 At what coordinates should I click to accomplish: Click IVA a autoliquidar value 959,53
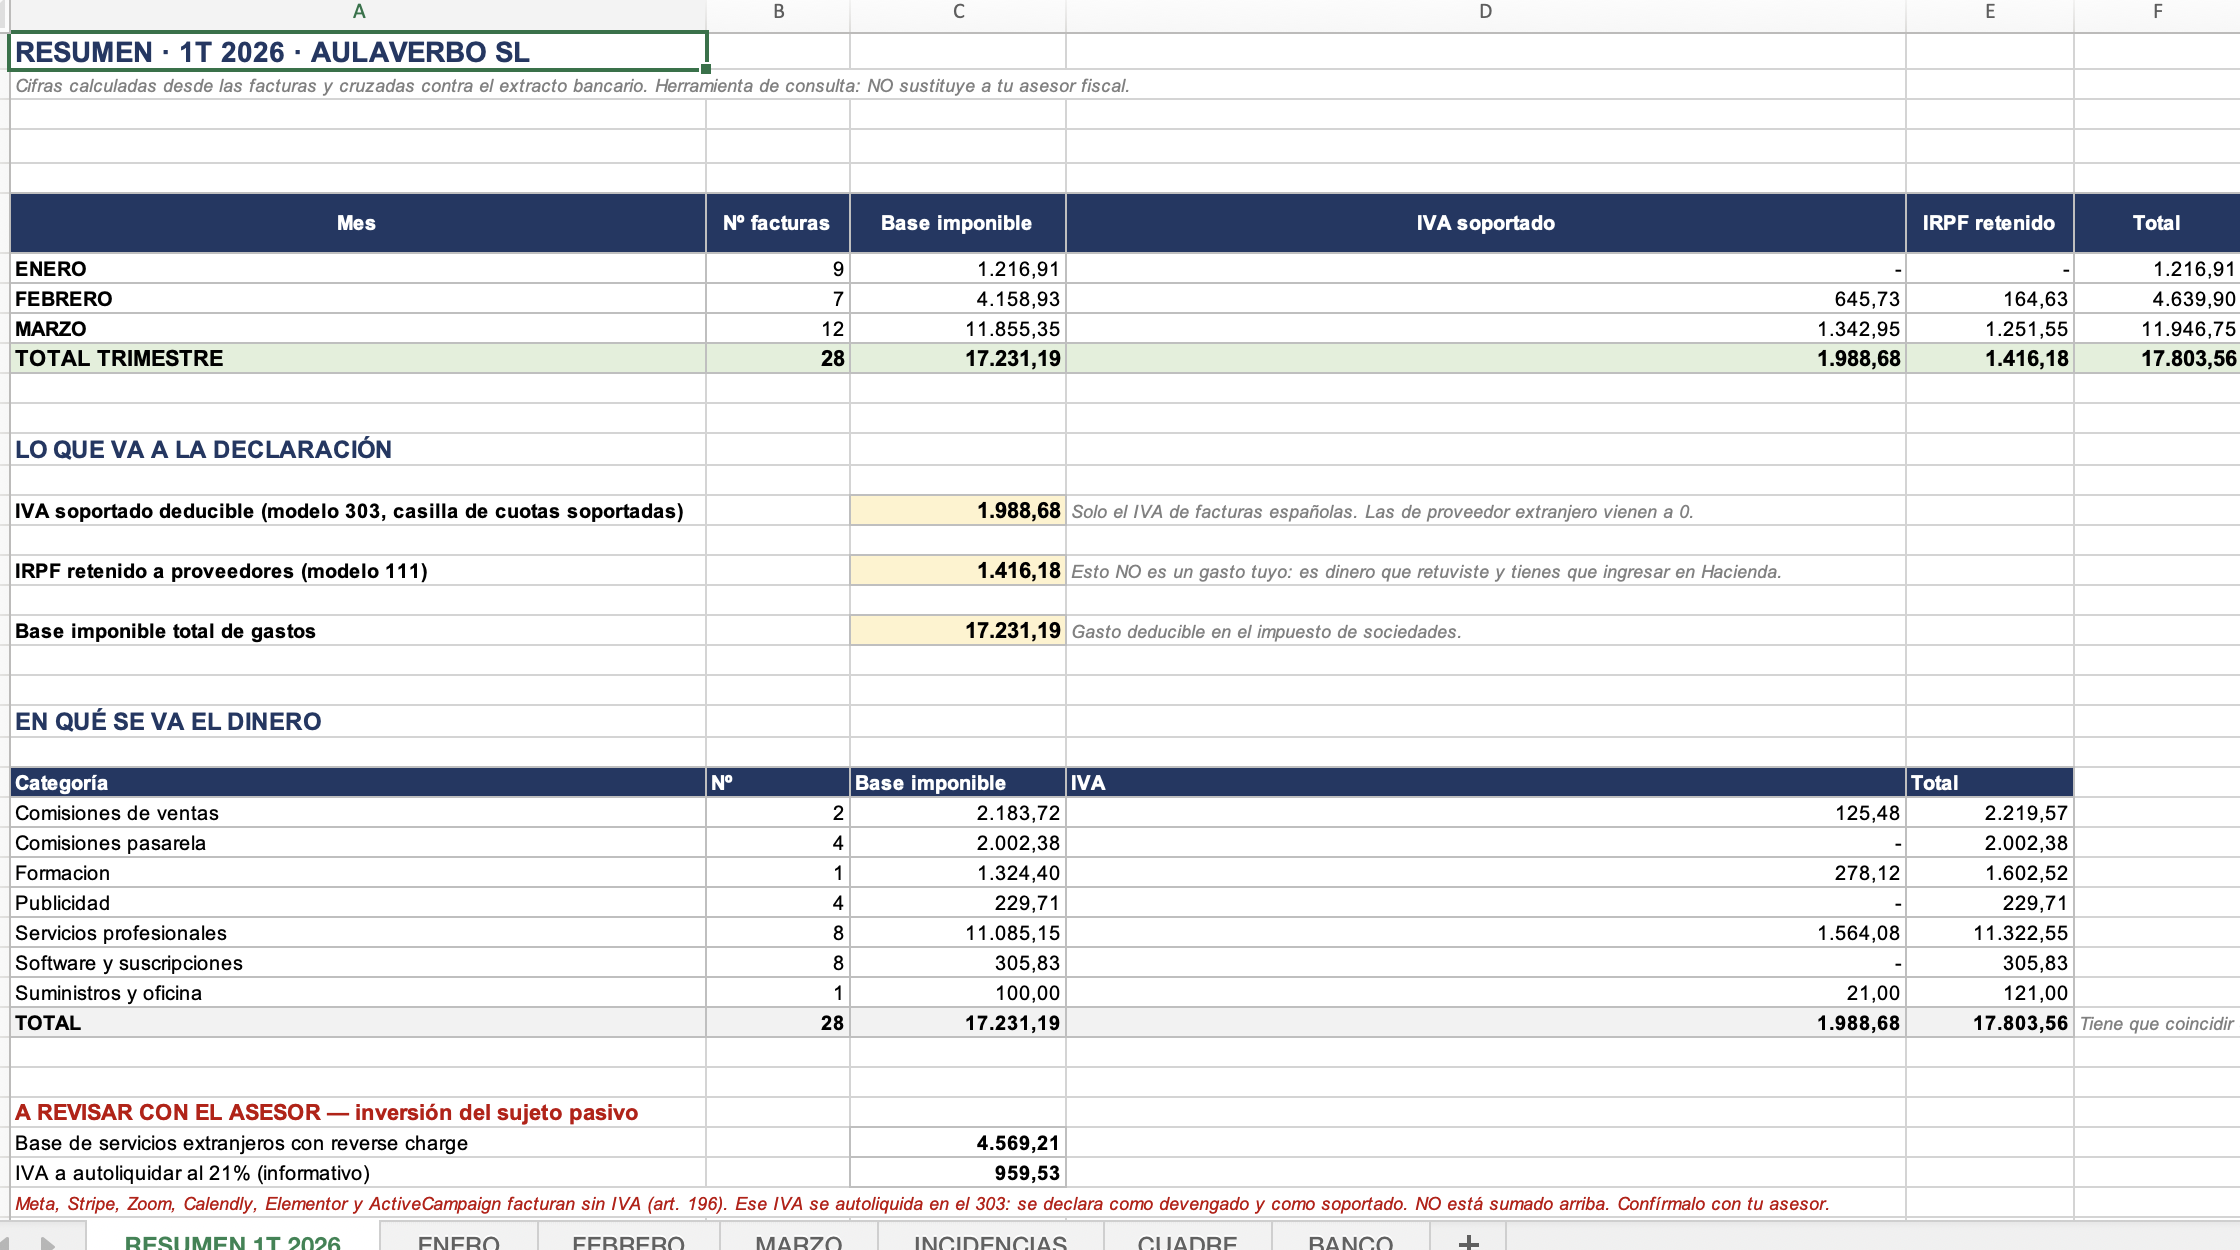pyautogui.click(x=958, y=1173)
